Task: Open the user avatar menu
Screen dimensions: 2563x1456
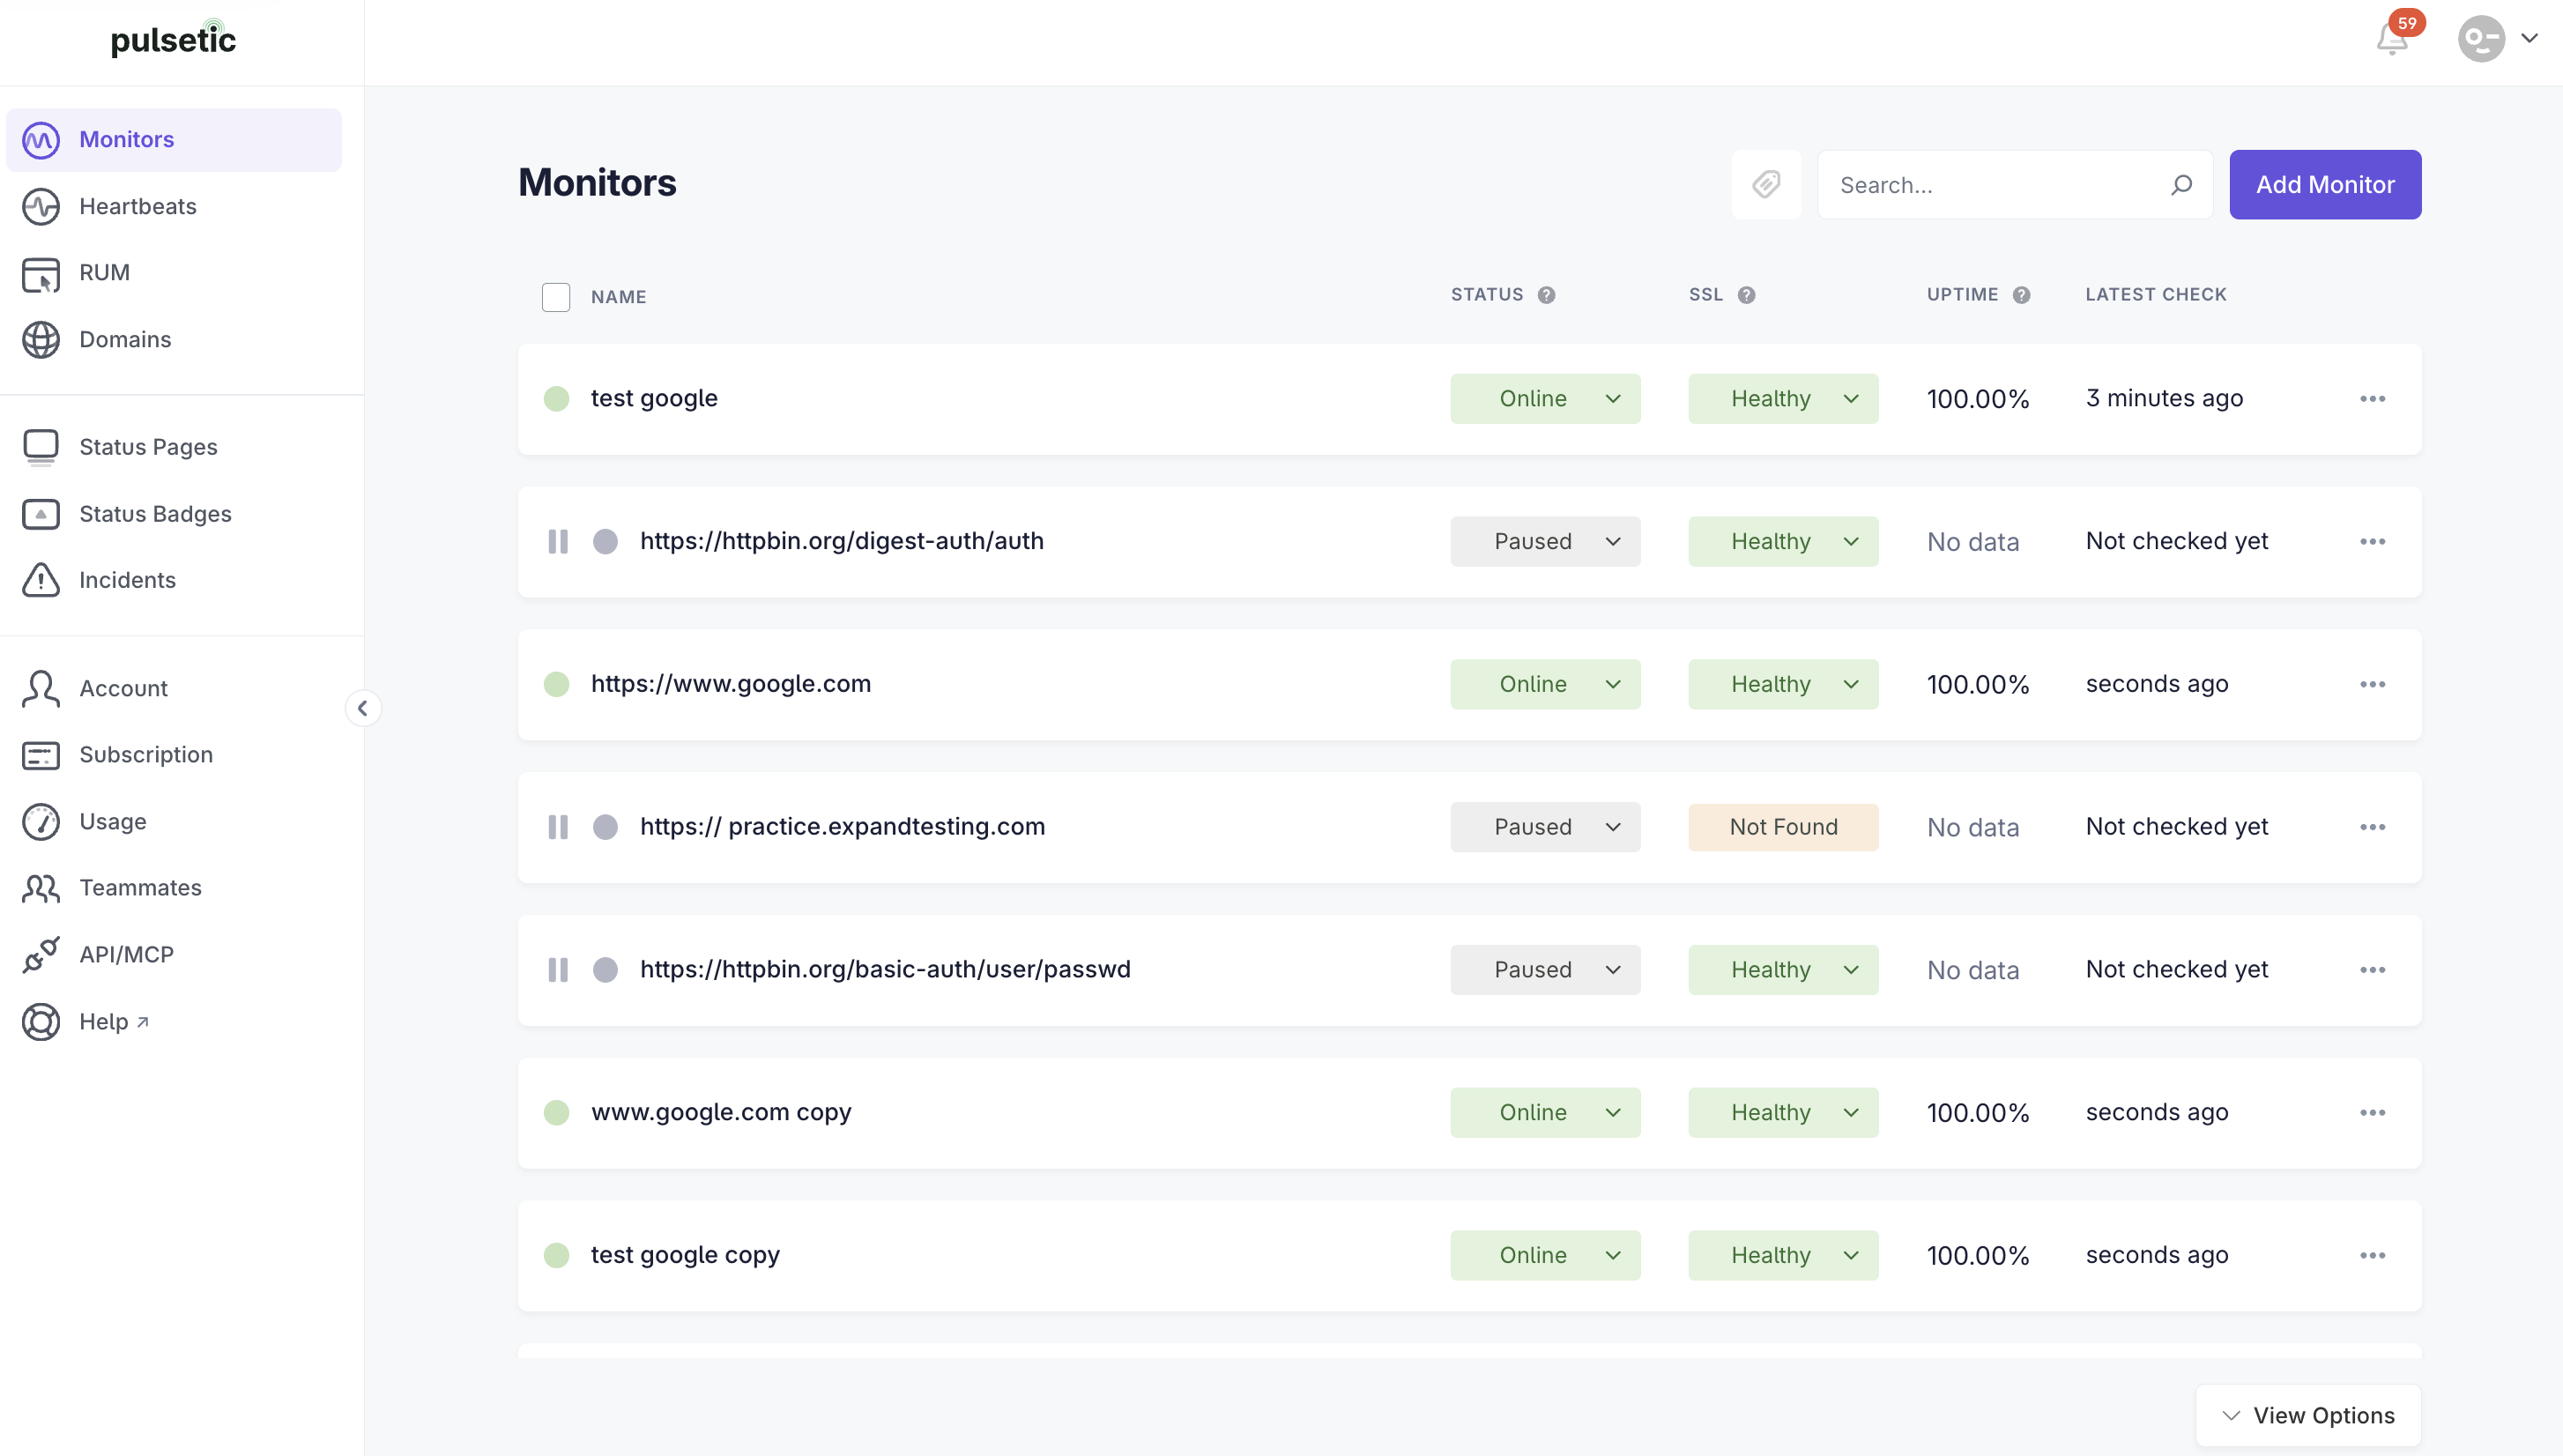Action: pyautogui.click(x=2481, y=39)
